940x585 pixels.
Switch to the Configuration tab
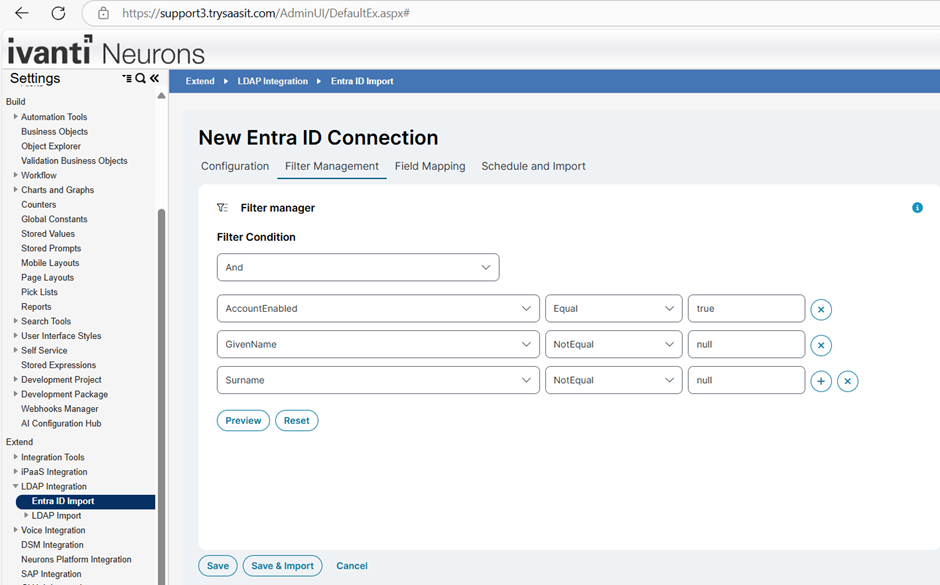[x=234, y=166]
